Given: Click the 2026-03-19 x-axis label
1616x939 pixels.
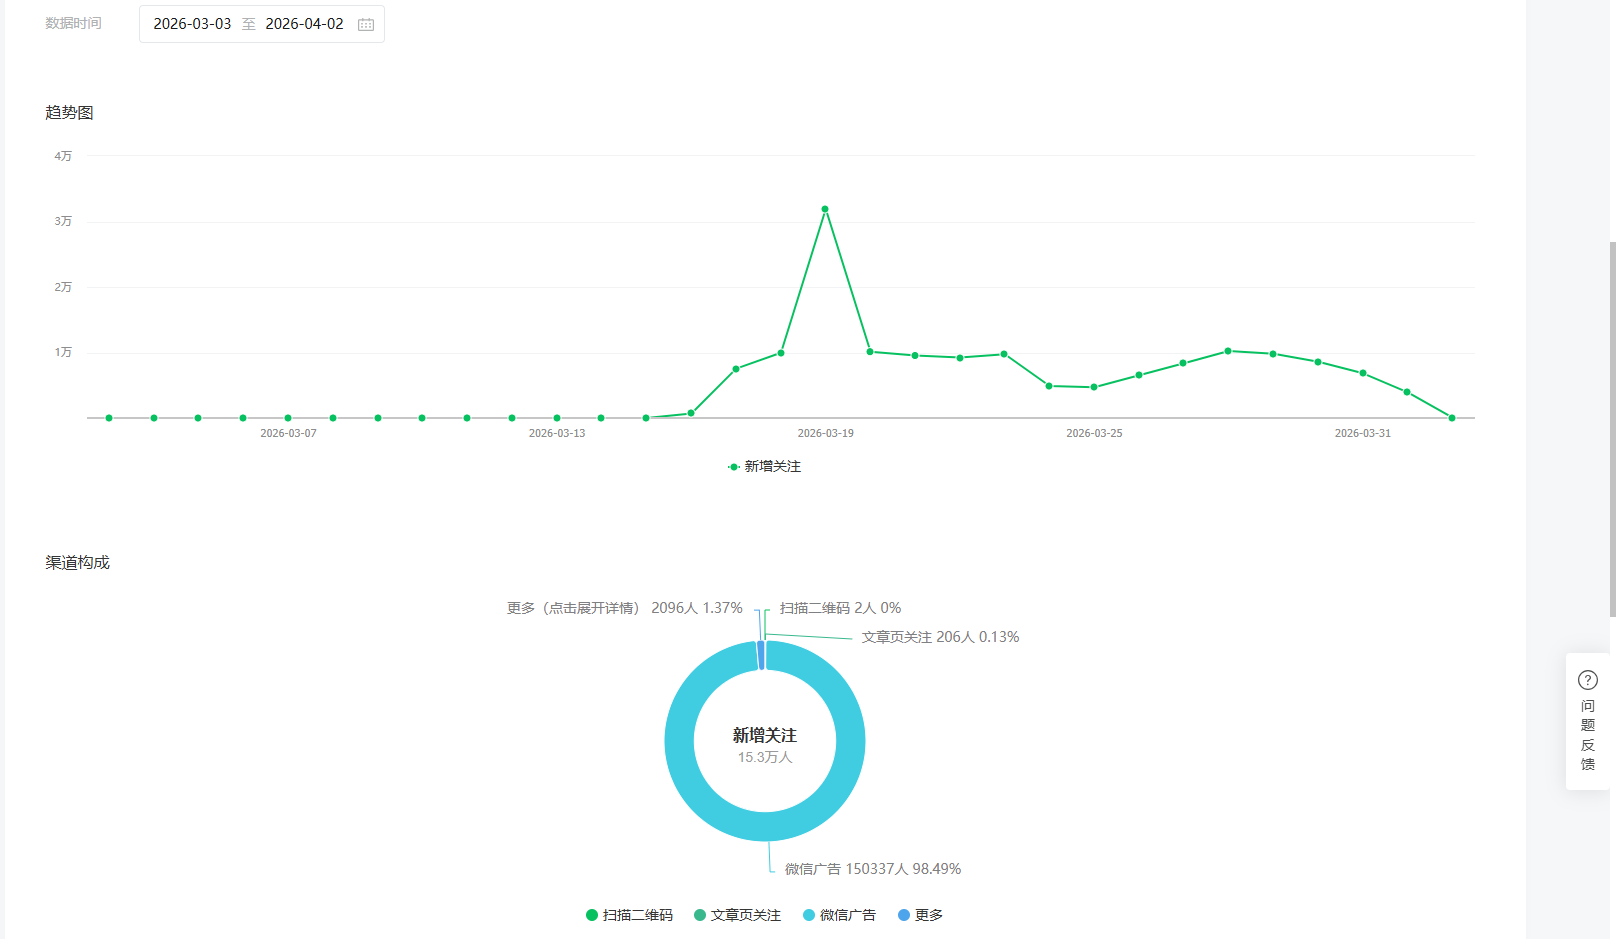Looking at the screenshot, I should tap(826, 433).
